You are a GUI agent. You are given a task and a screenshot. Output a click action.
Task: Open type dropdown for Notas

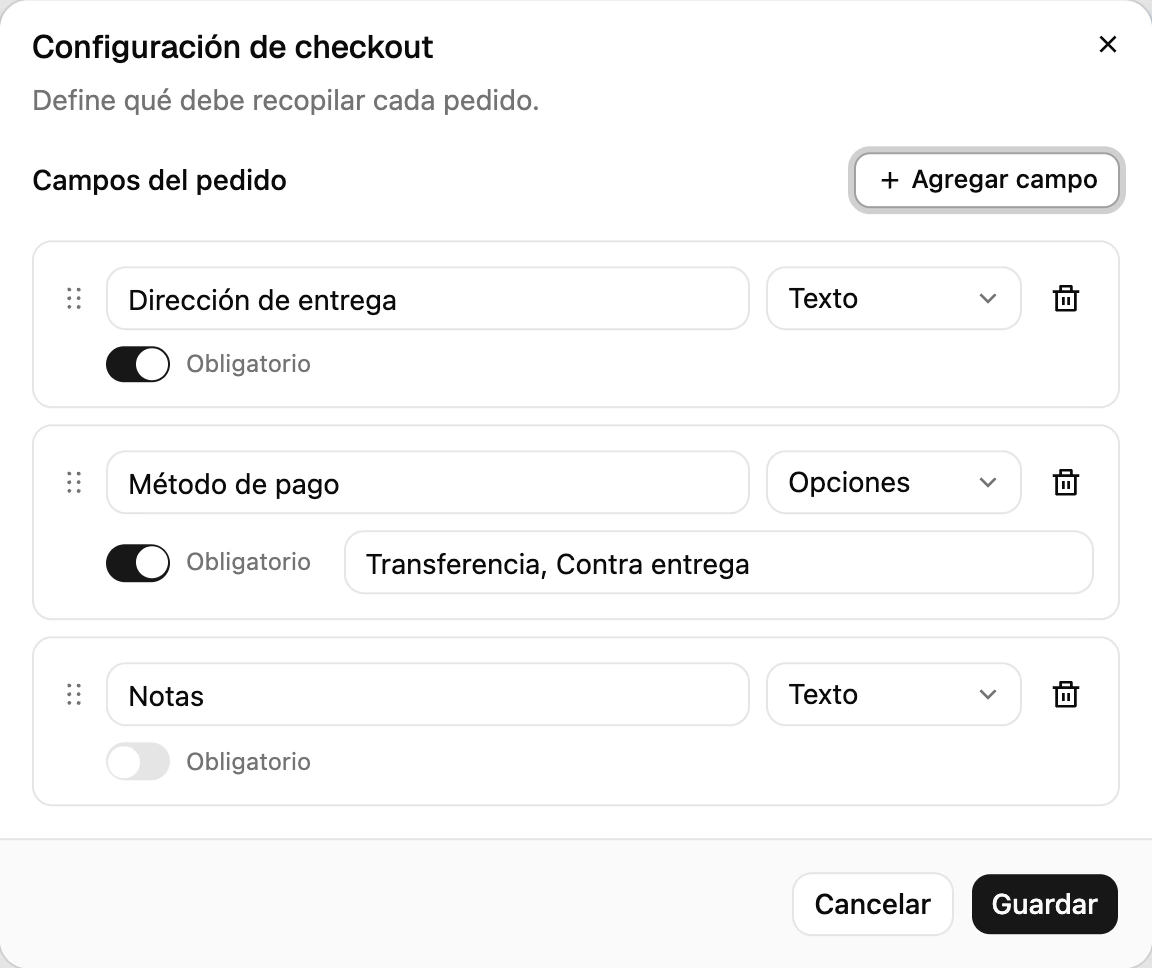pyautogui.click(x=893, y=694)
